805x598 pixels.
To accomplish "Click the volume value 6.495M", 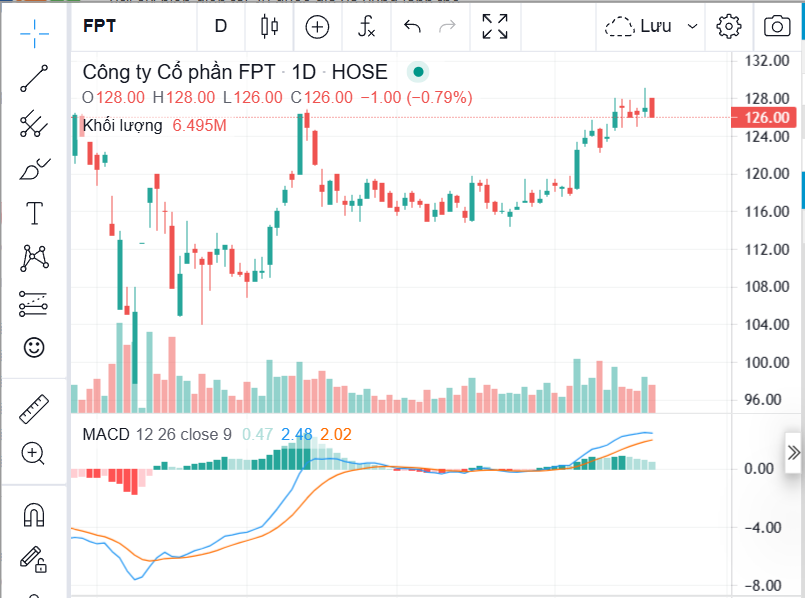I will coord(199,126).
